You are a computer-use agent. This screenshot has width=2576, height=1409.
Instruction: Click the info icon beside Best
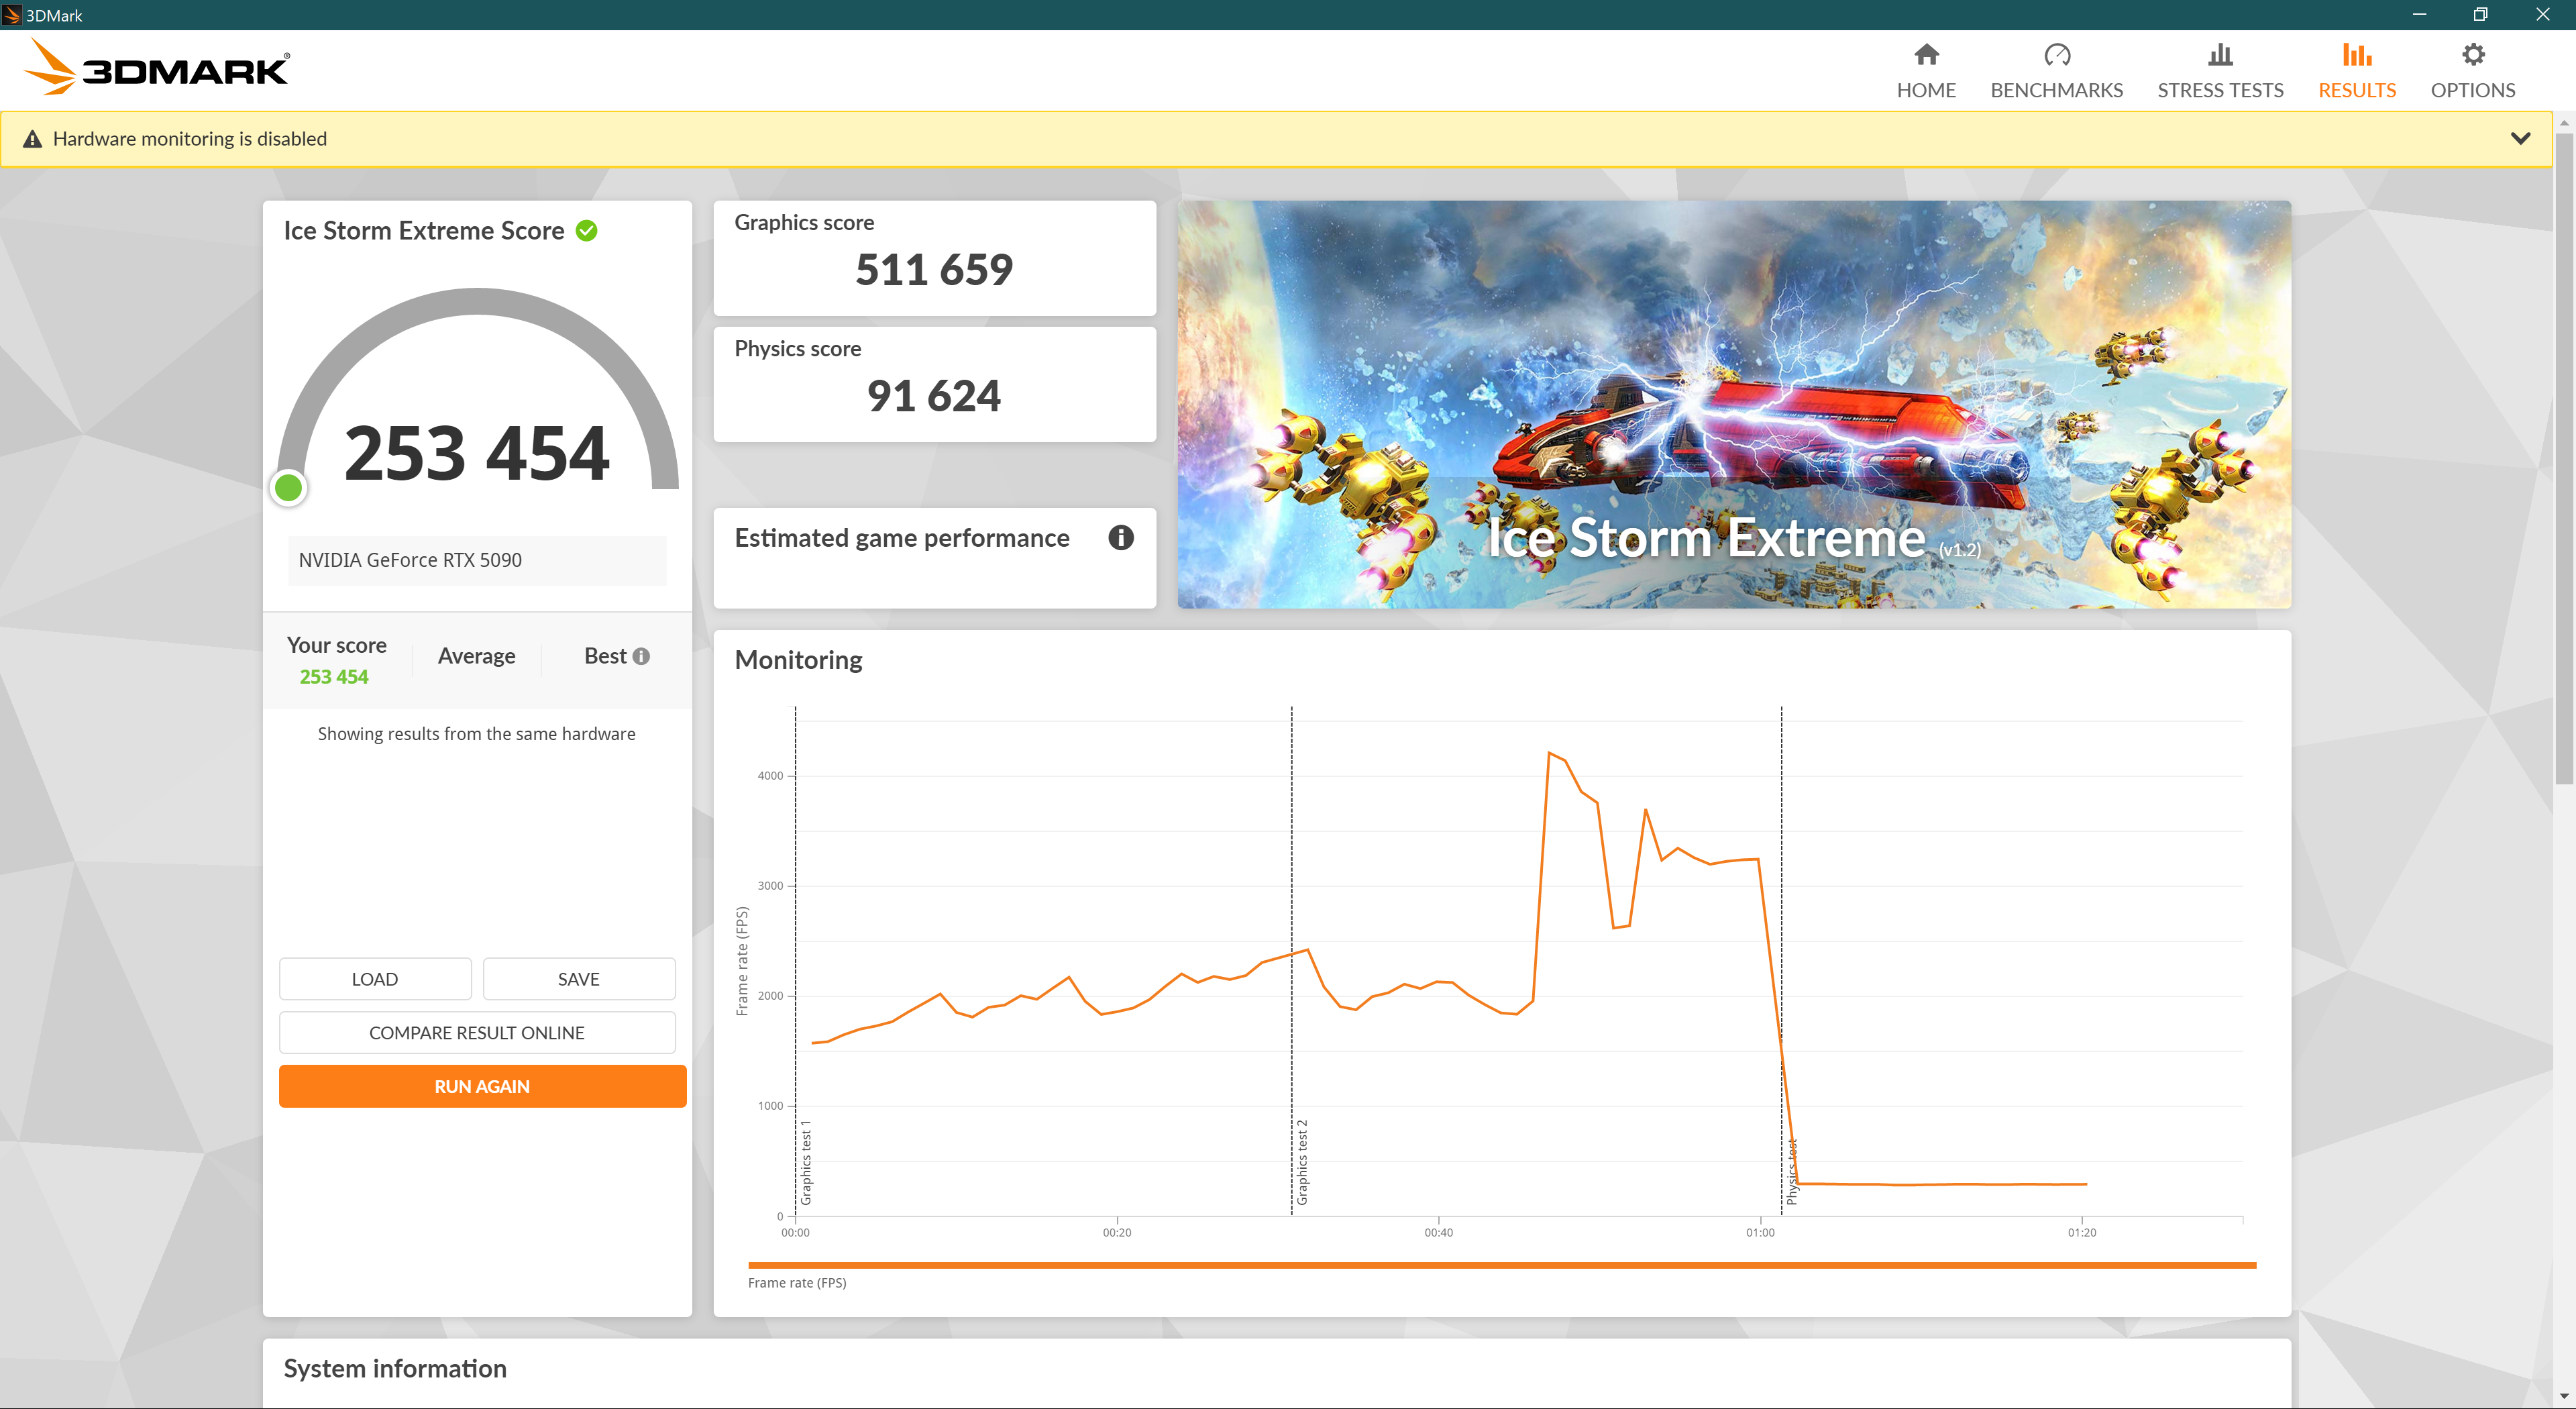point(642,656)
